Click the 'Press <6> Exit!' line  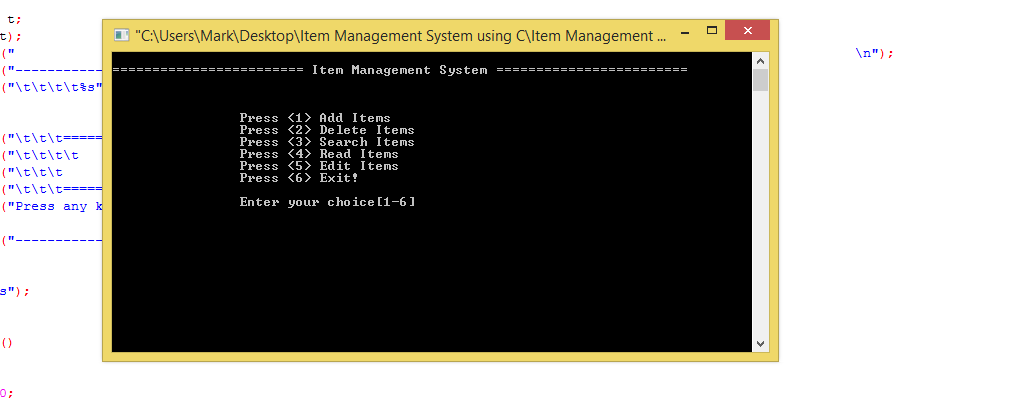tap(299, 177)
